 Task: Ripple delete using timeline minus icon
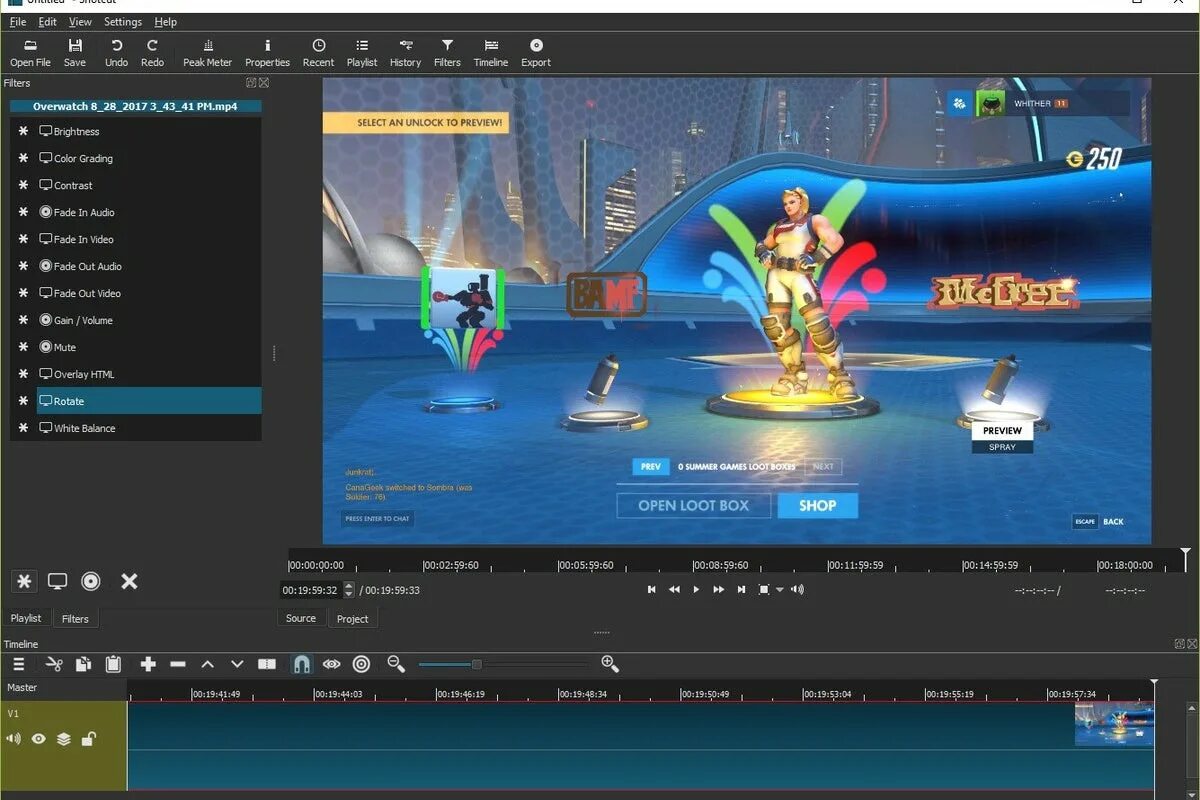pos(178,664)
